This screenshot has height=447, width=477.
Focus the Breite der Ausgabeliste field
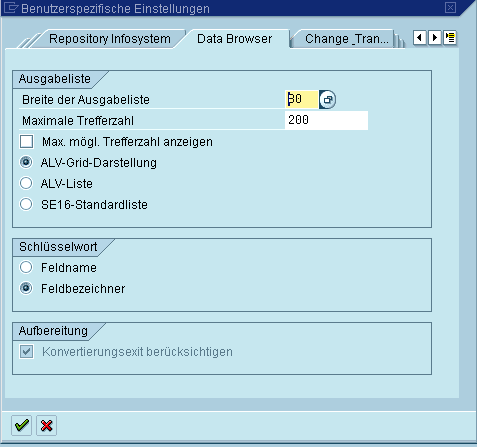[x=302, y=99]
